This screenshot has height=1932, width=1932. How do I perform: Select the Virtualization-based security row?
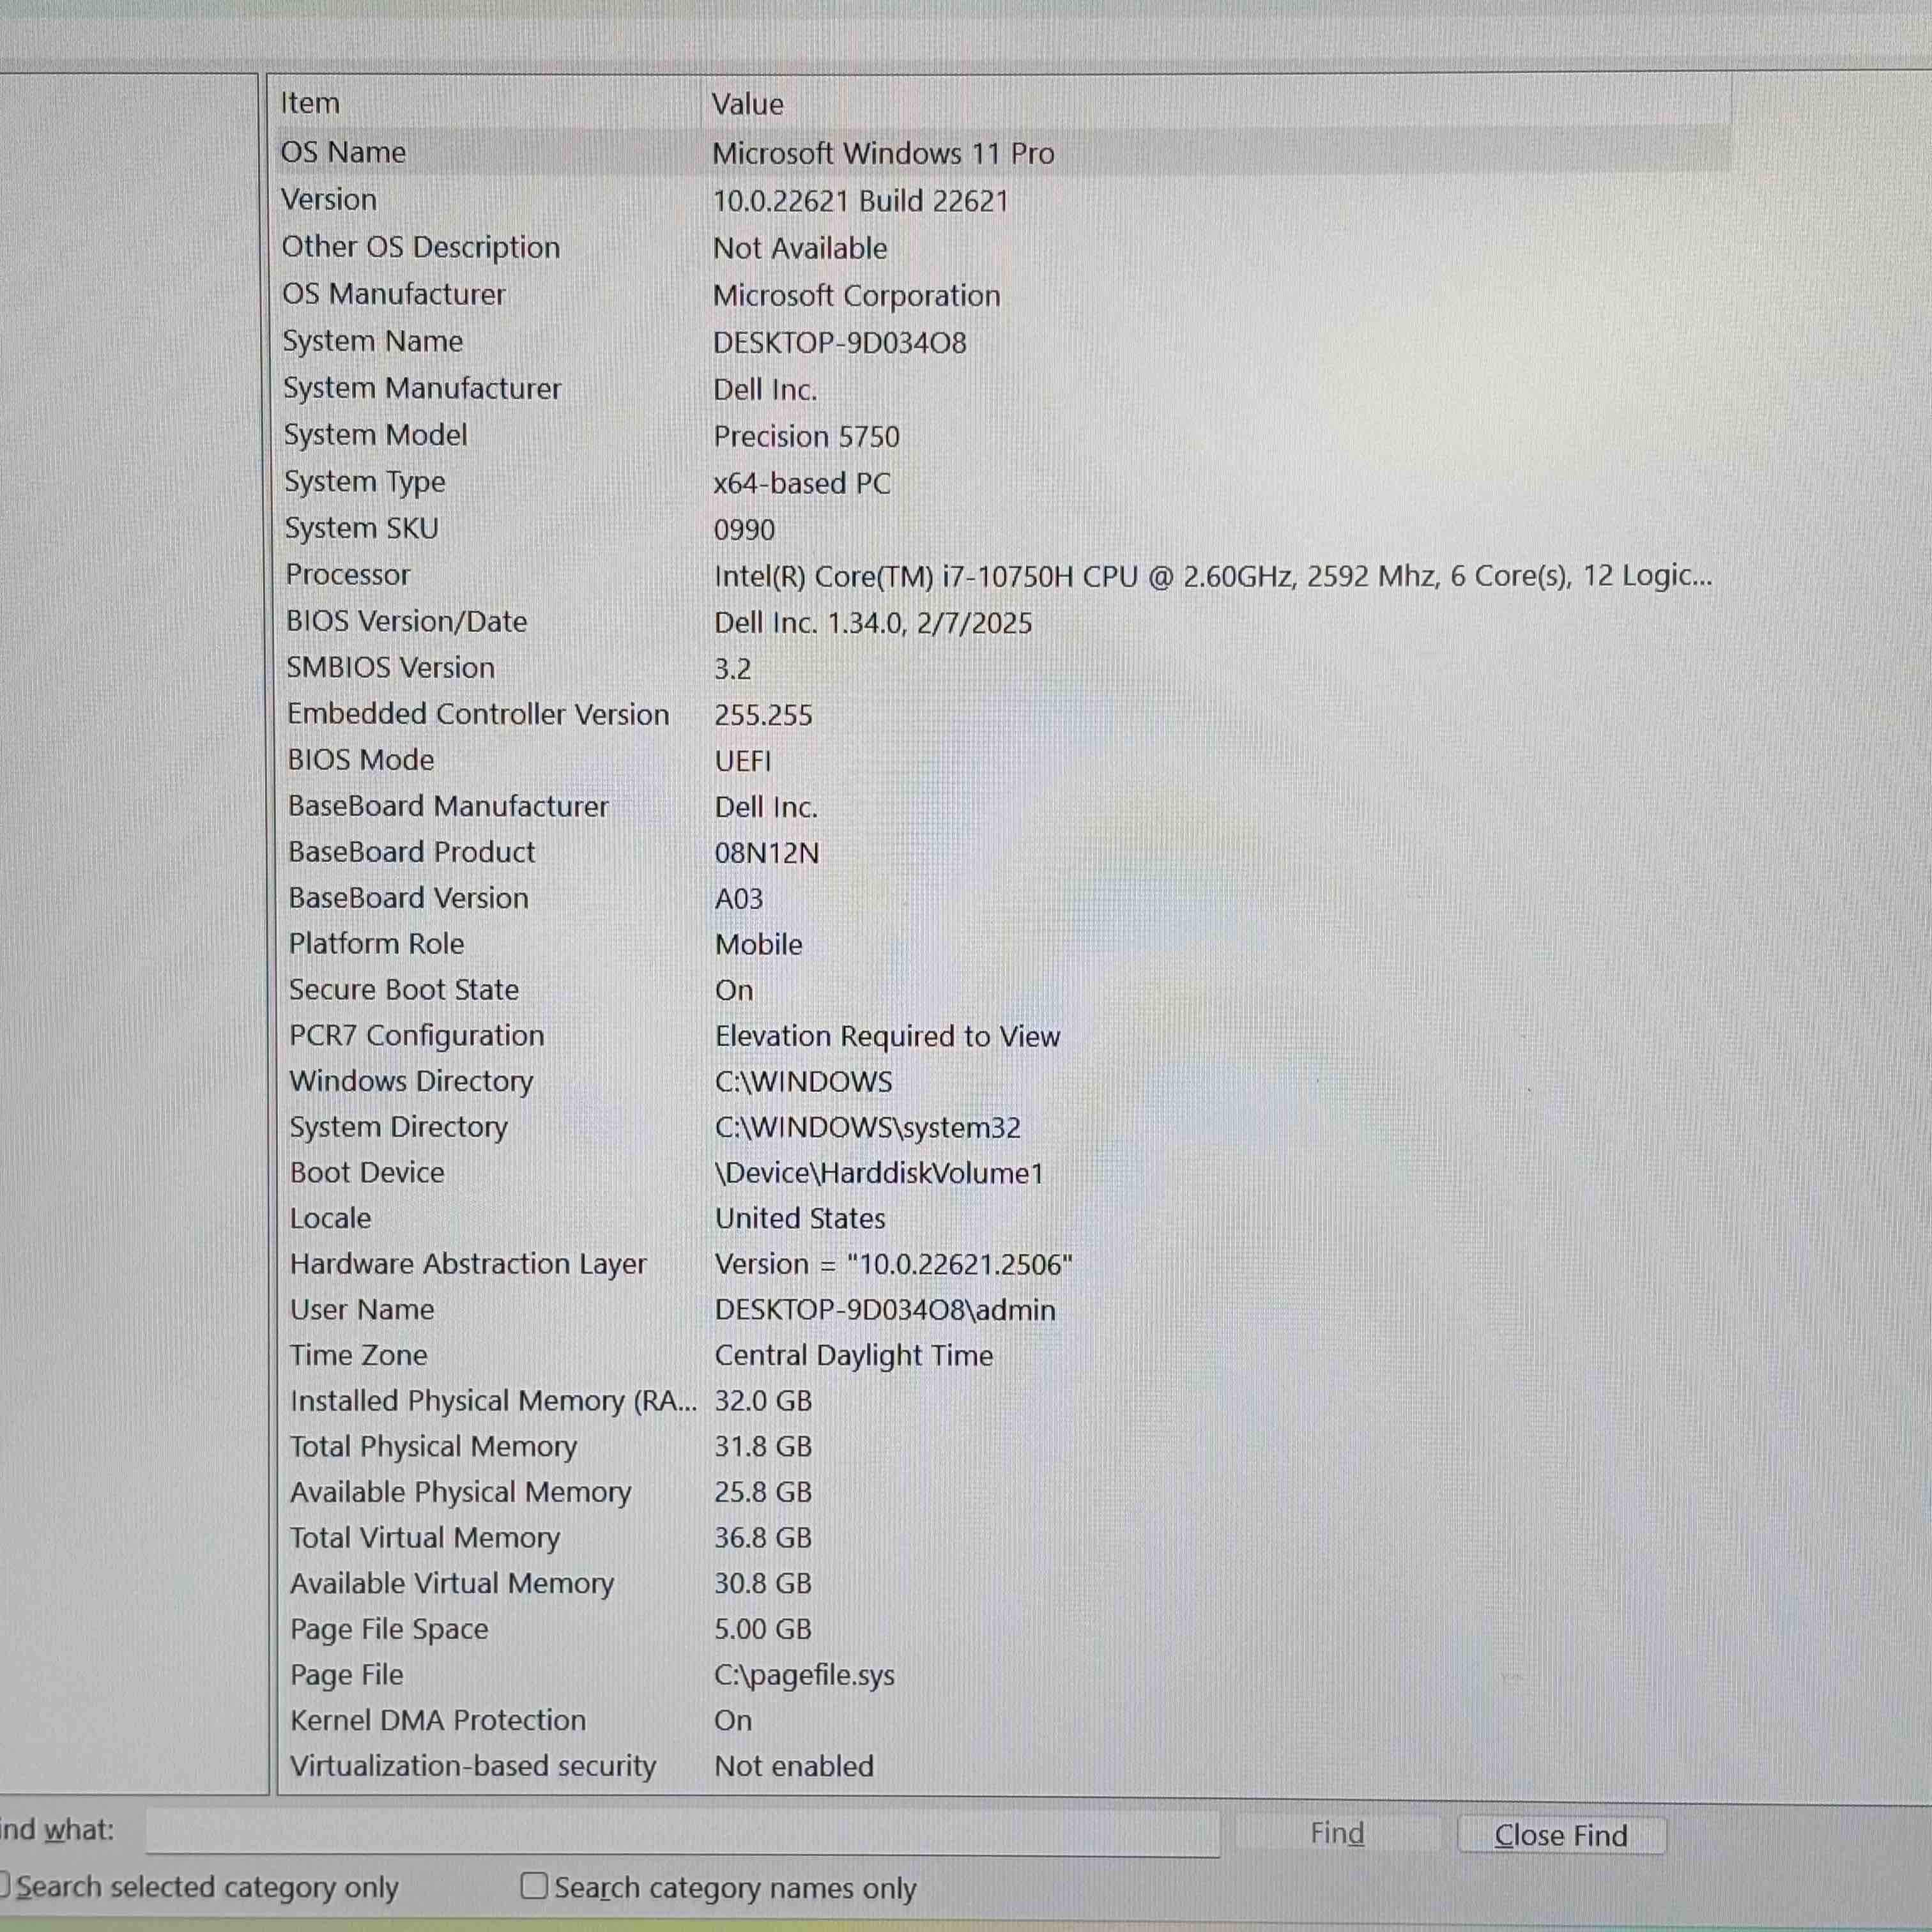pyautogui.click(x=472, y=1766)
